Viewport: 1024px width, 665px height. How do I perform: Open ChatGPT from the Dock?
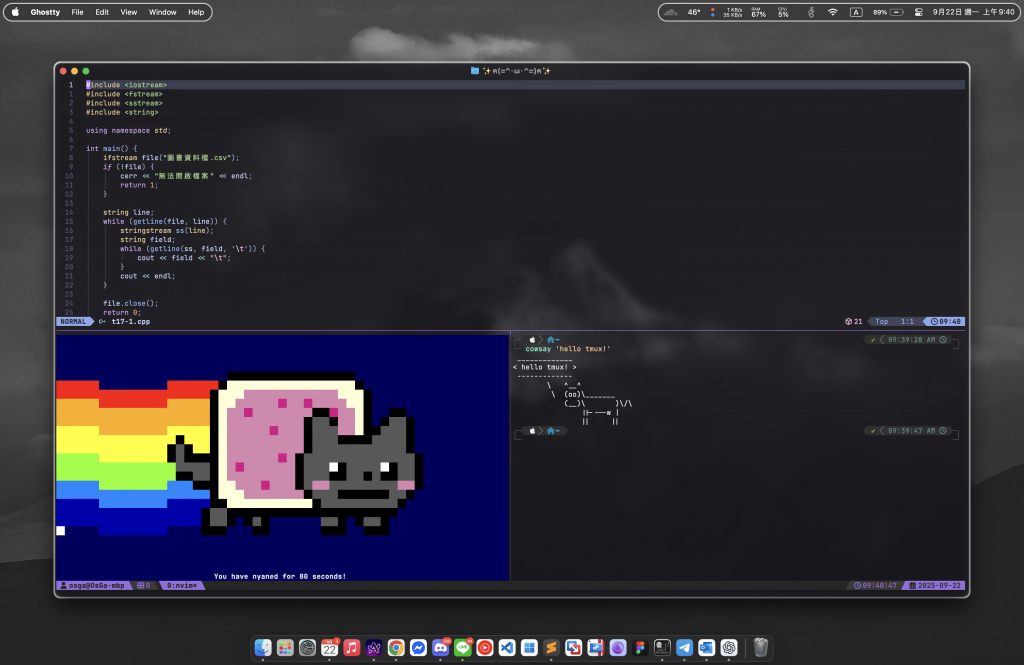click(729, 647)
